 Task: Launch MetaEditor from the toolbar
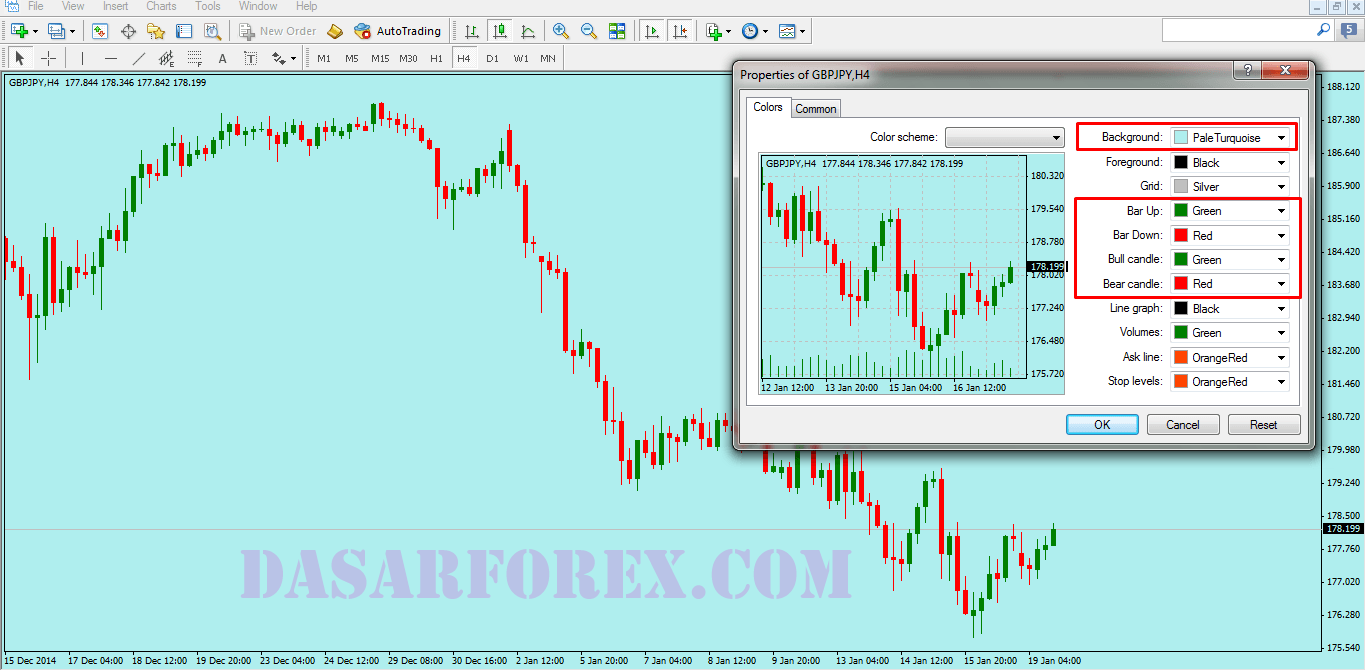[335, 31]
